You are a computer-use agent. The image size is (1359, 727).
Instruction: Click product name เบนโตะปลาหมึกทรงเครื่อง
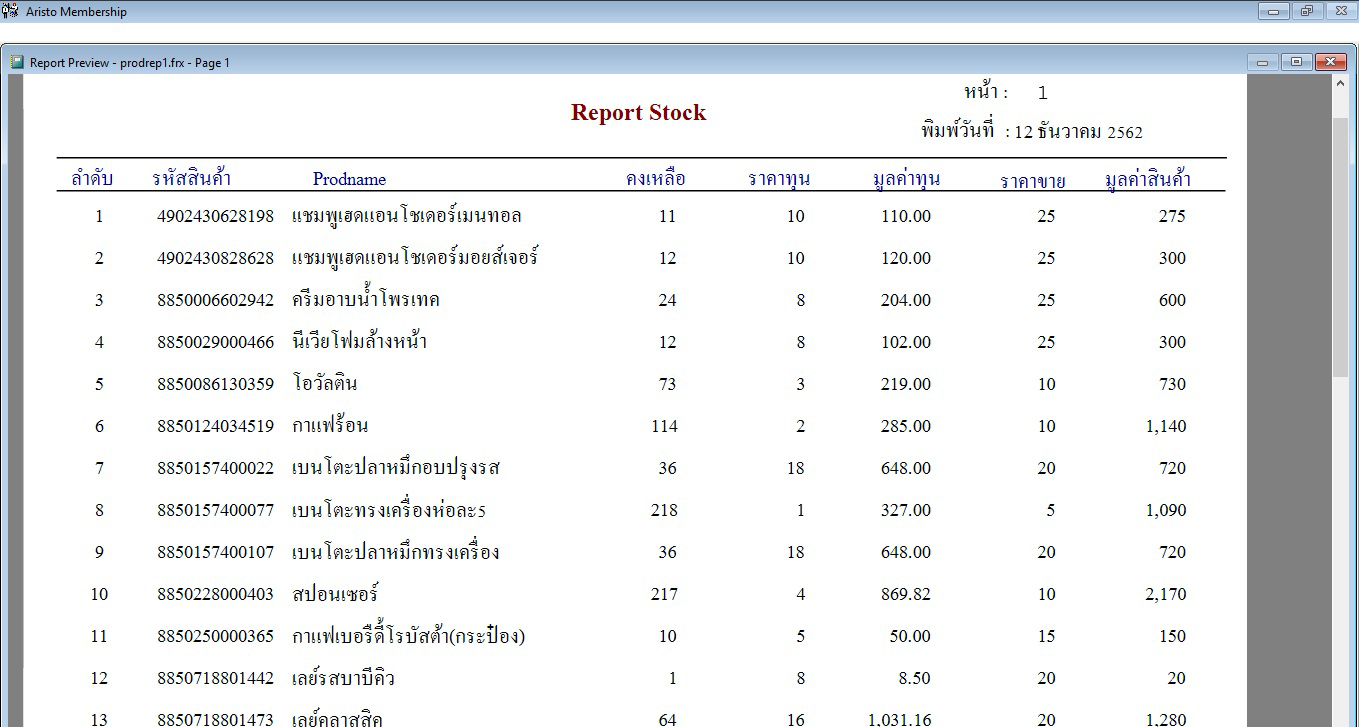coord(396,552)
